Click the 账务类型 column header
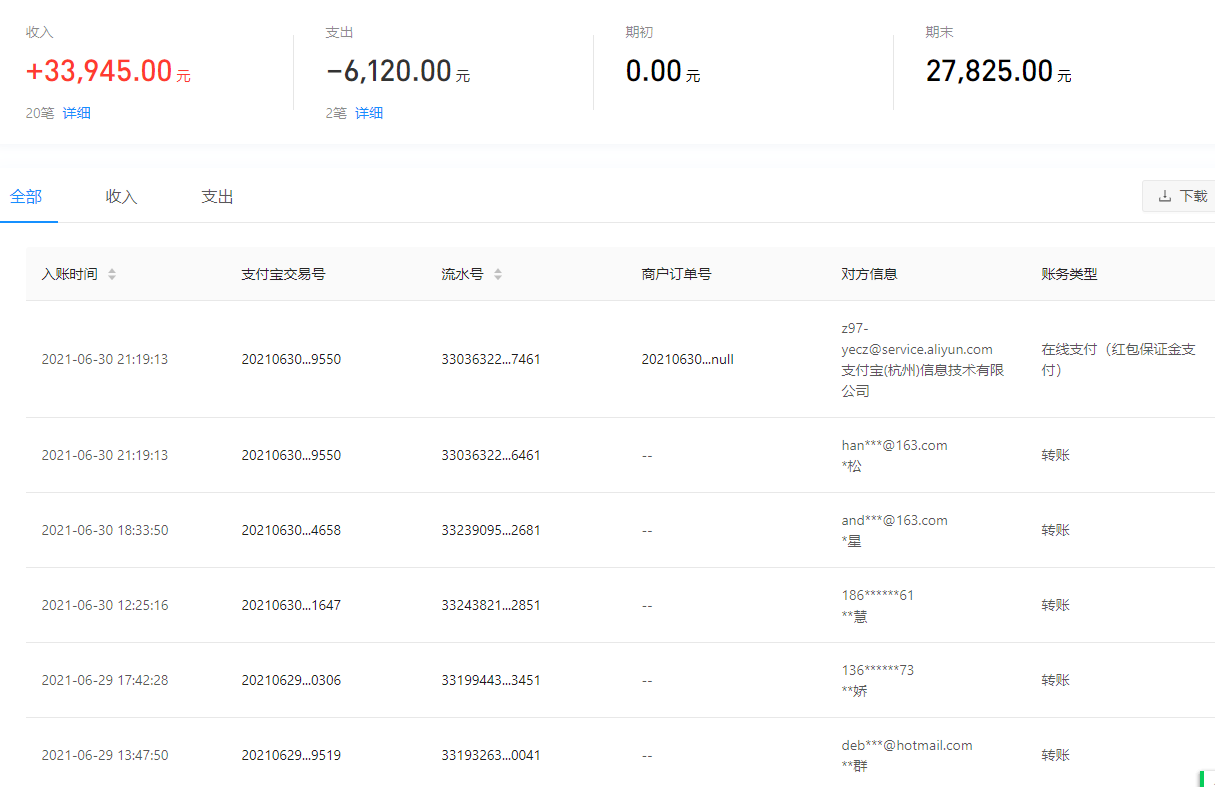Viewport: 1215px width, 787px height. [1069, 274]
